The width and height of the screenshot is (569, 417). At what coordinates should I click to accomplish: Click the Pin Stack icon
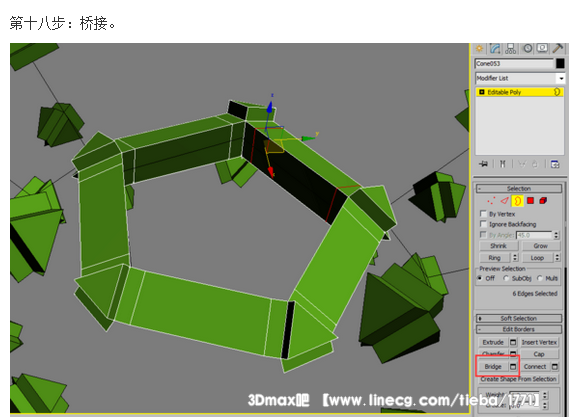(x=483, y=164)
